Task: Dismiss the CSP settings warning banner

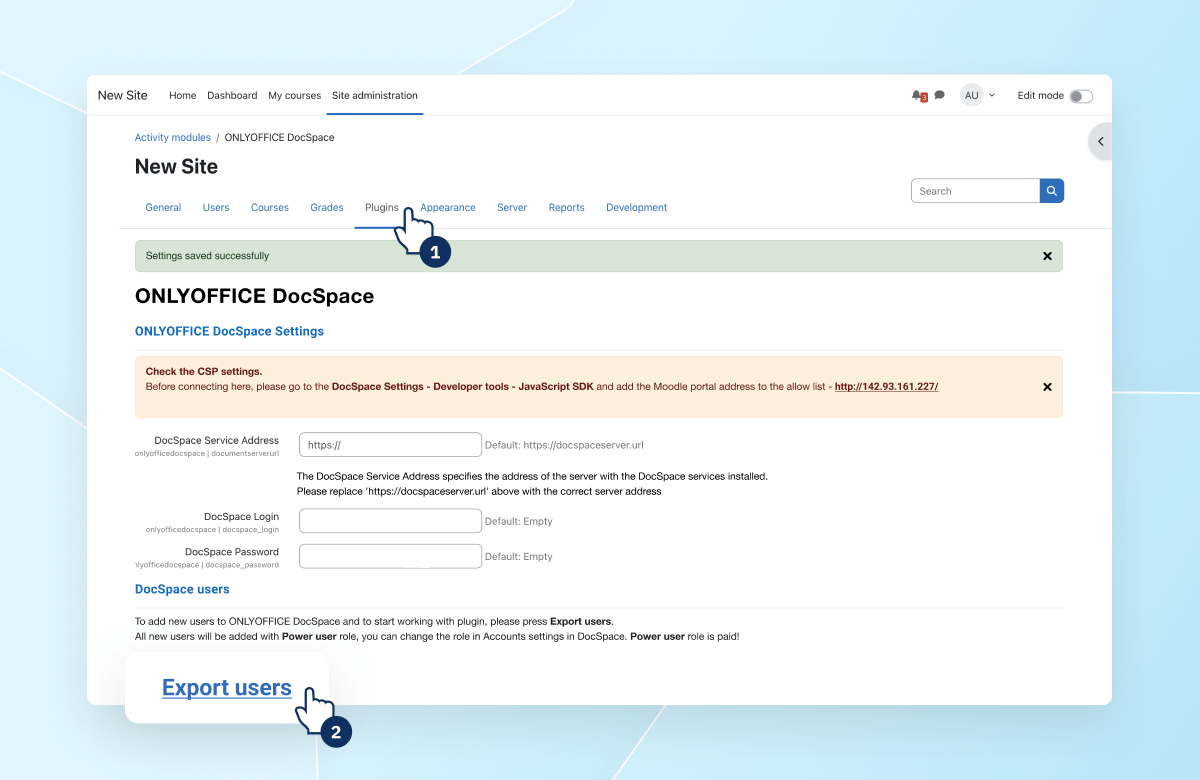Action: pos(1047,386)
